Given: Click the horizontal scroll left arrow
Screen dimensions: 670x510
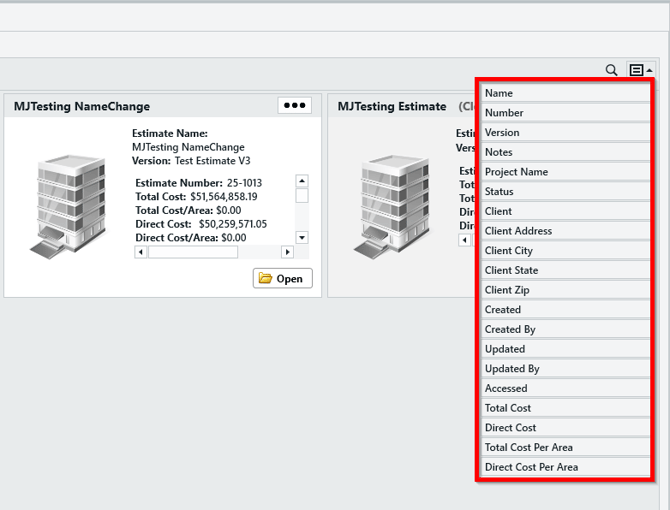Looking at the screenshot, I should click(141, 252).
